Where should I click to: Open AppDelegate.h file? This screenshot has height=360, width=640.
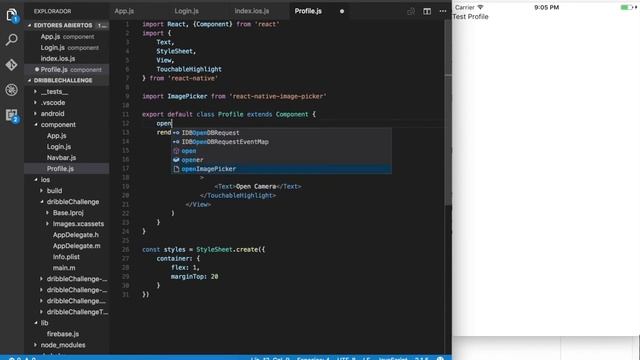(x=67, y=235)
